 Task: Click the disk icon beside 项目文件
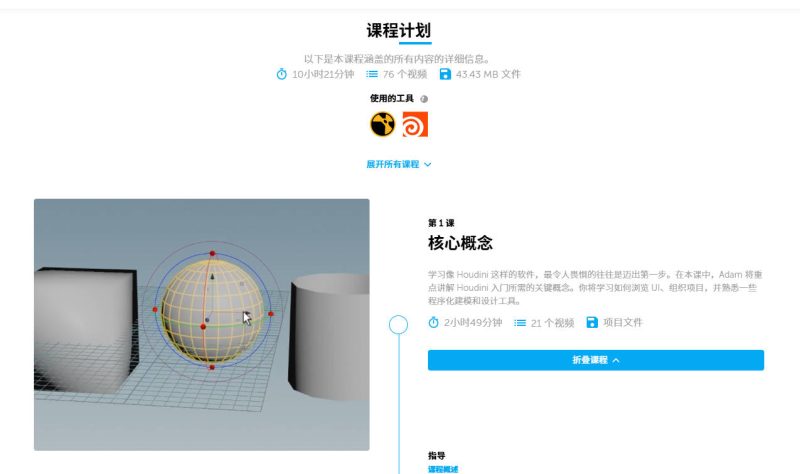tap(592, 322)
